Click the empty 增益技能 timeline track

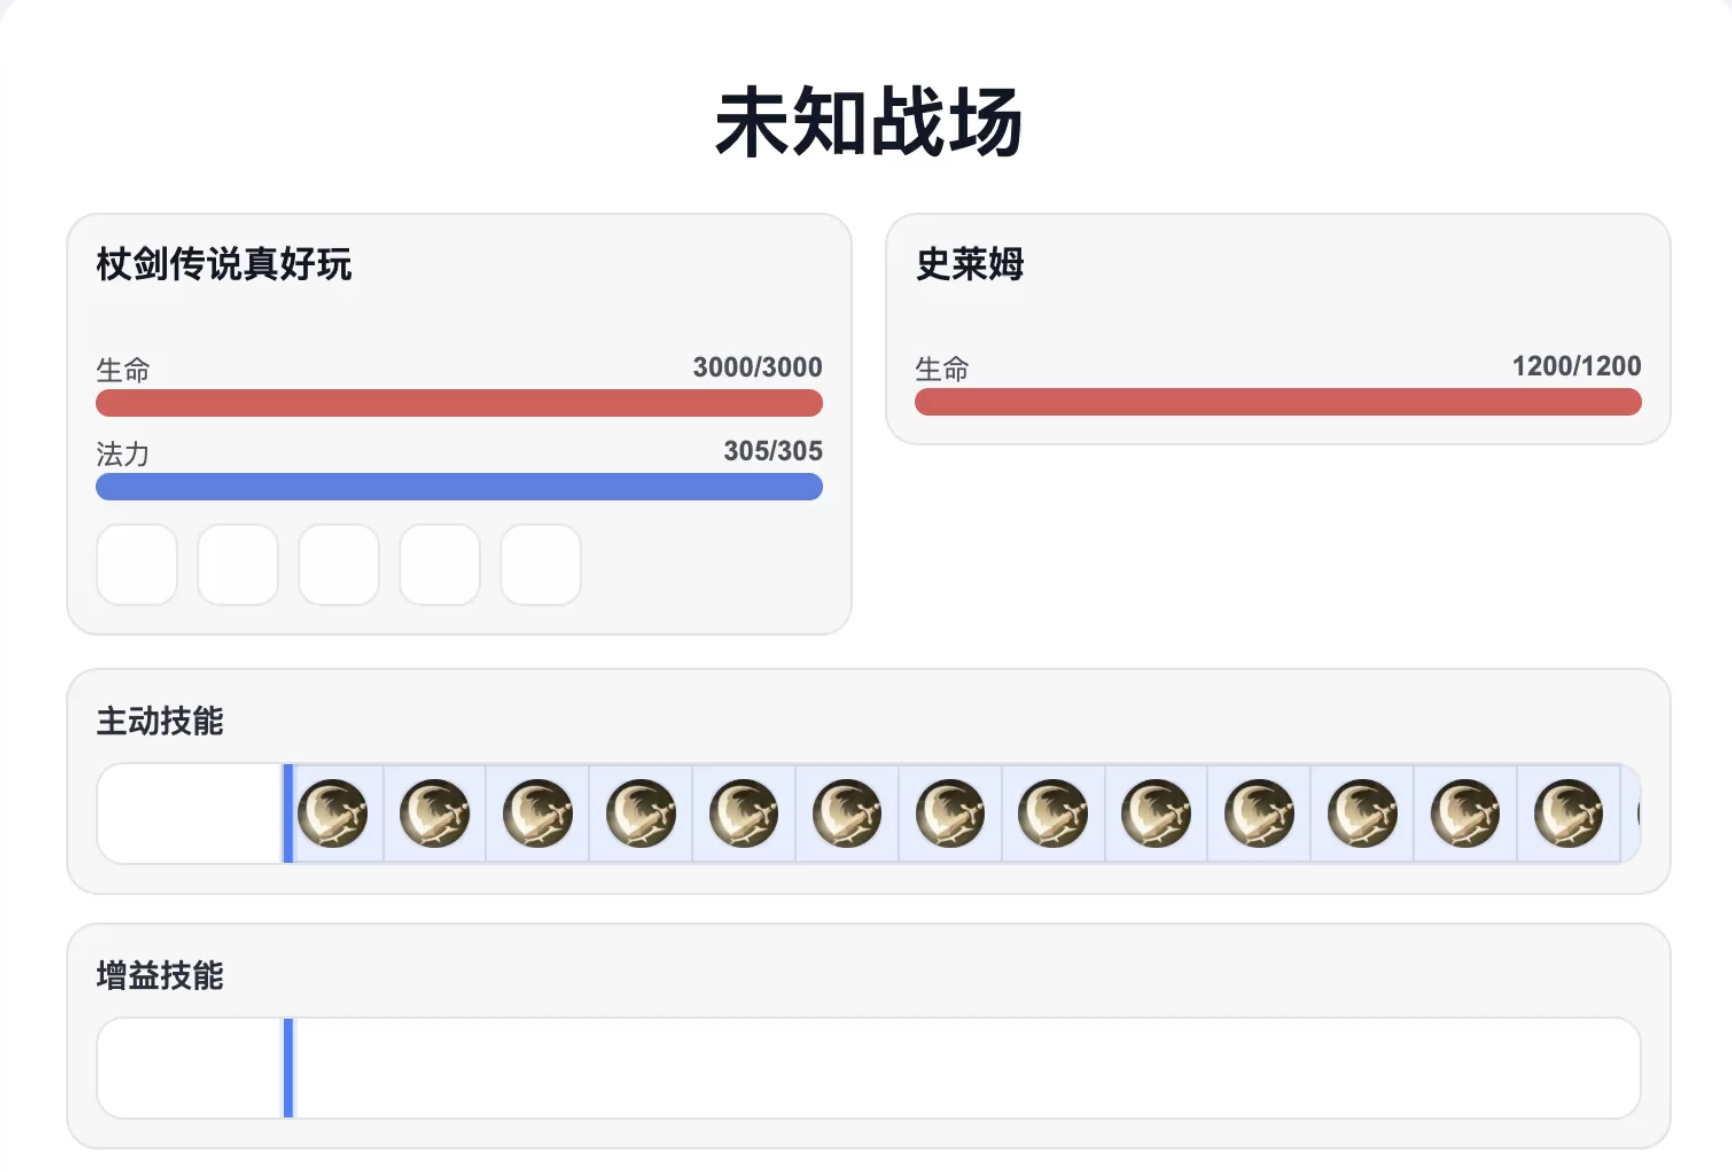pyautogui.click(x=960, y=1068)
